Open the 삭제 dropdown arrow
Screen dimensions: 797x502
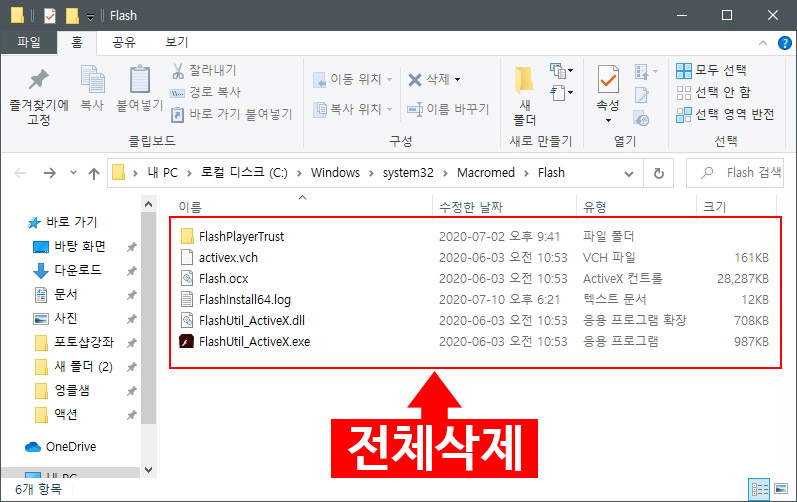[x=457, y=79]
